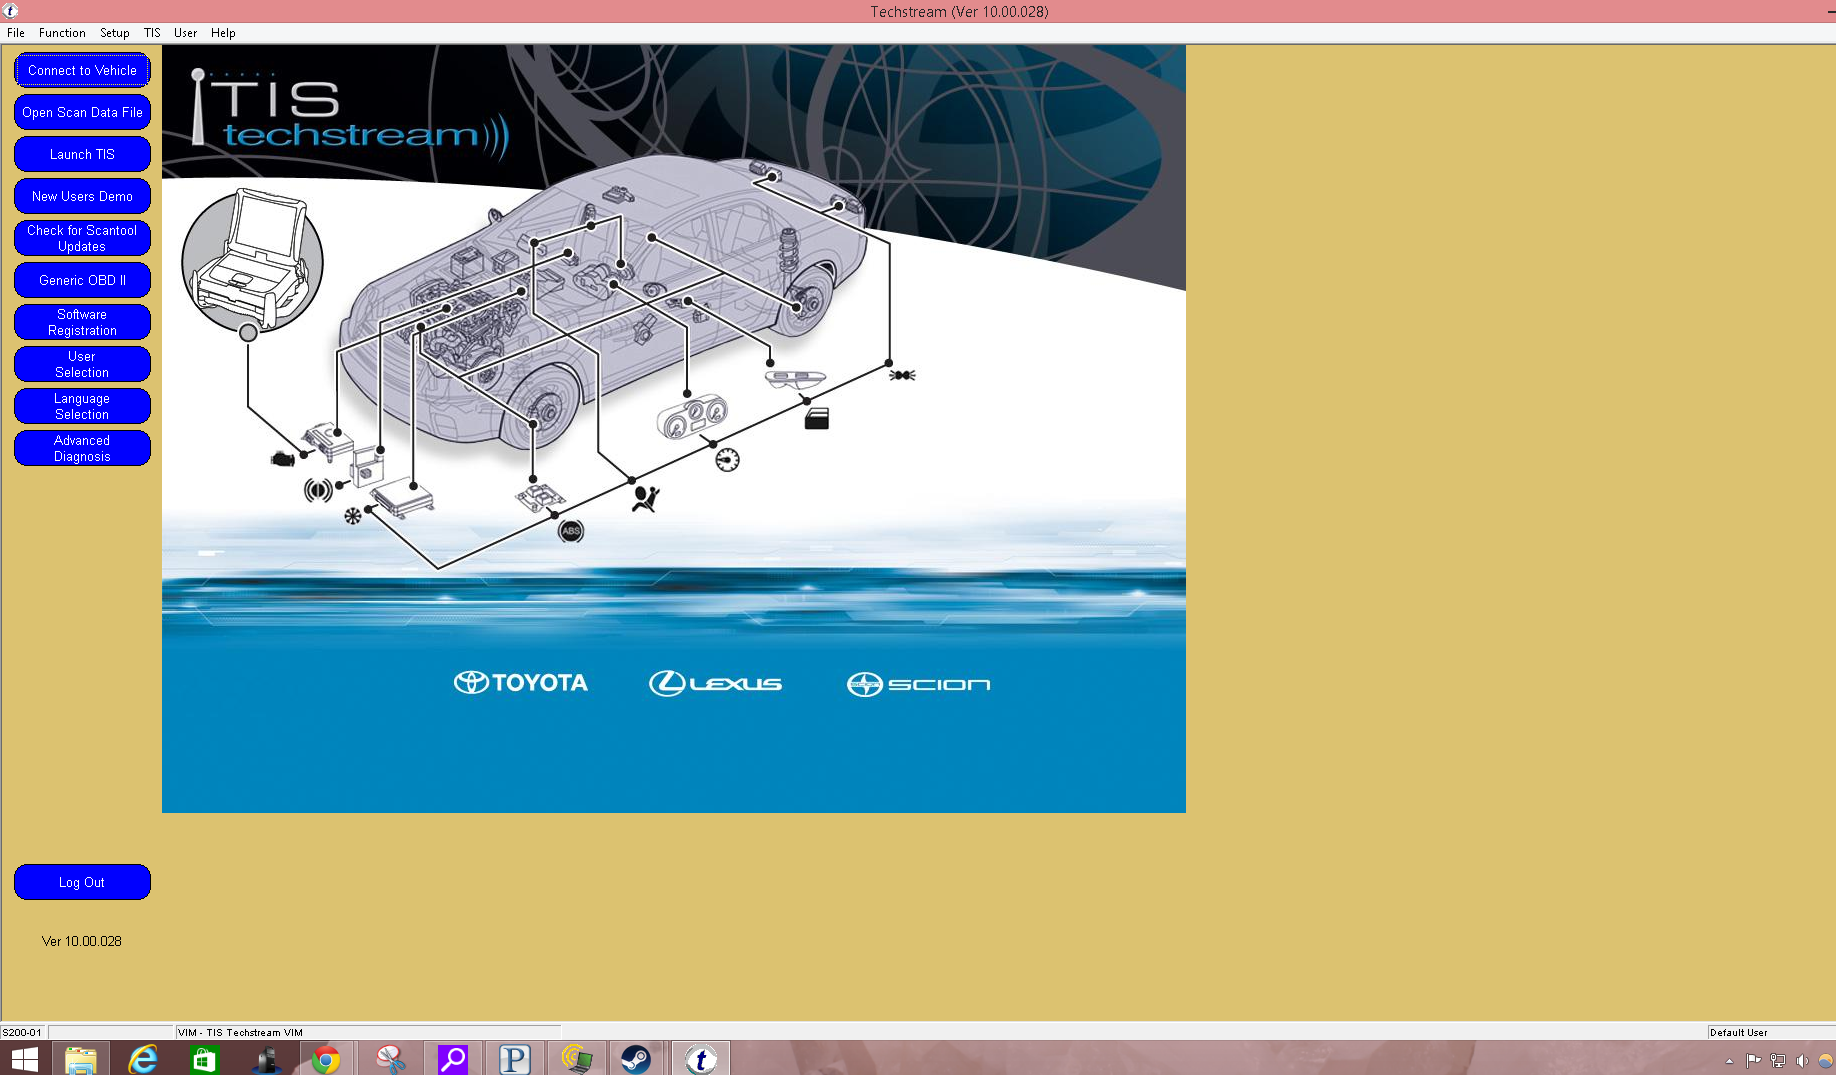The height and width of the screenshot is (1075, 1836).
Task: Open the Setup menu
Action: click(114, 33)
